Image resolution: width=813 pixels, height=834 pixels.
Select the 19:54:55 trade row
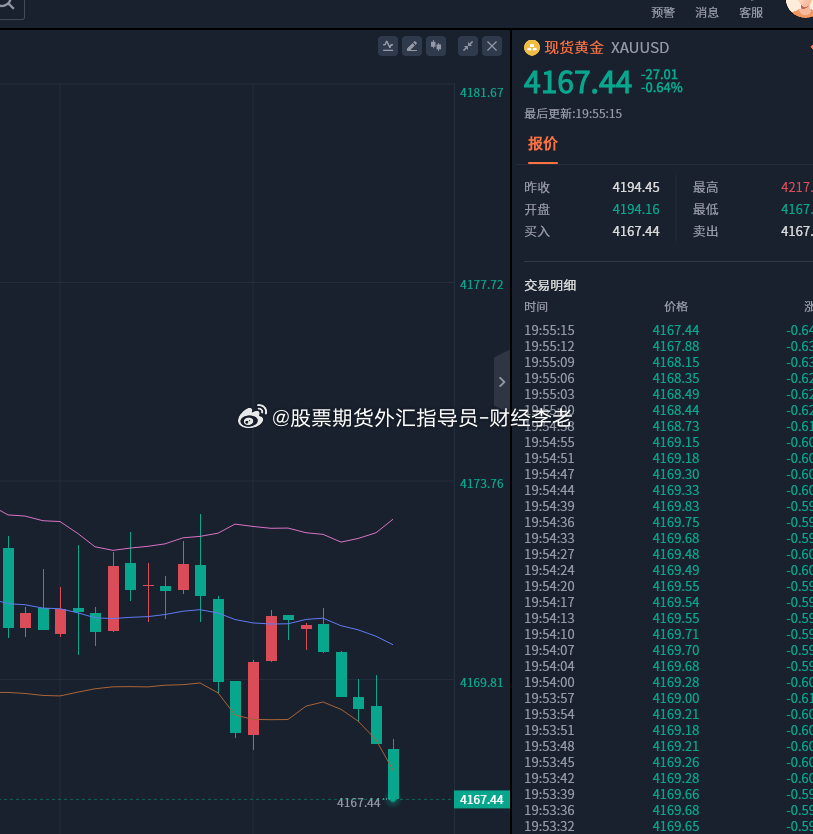[x=668, y=443]
